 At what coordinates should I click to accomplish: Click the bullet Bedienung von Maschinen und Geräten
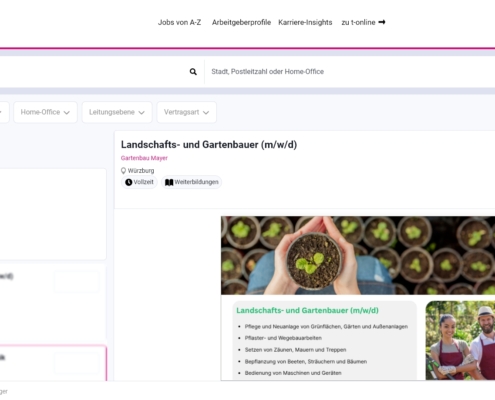click(293, 373)
